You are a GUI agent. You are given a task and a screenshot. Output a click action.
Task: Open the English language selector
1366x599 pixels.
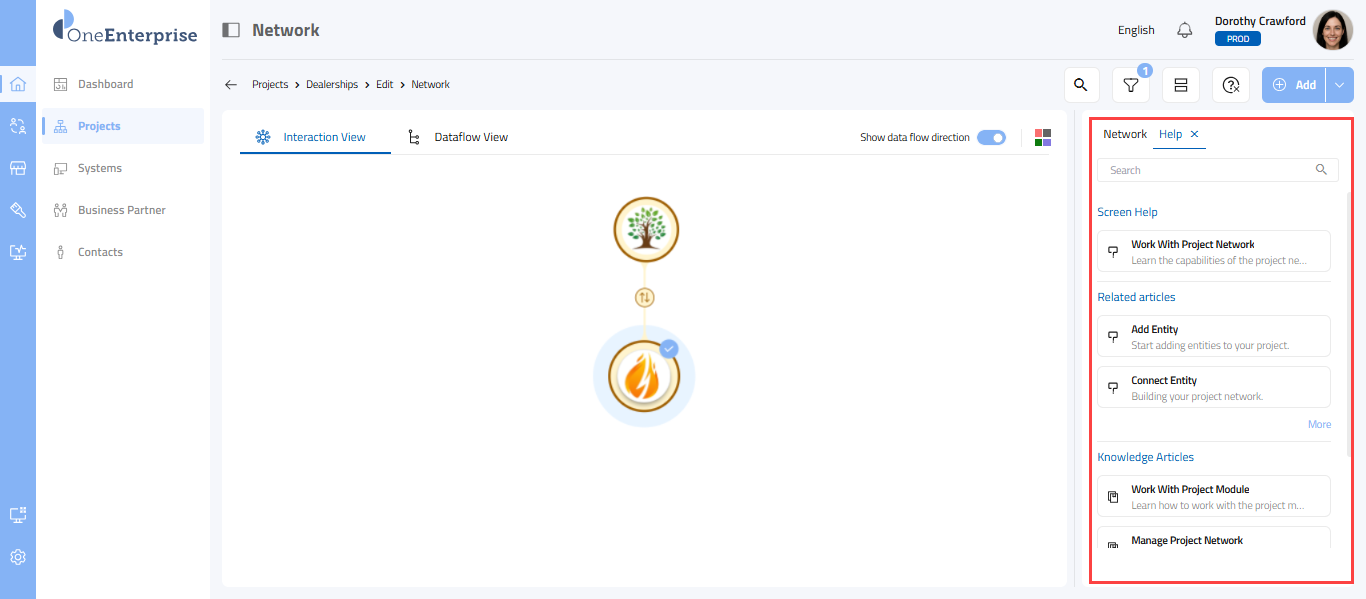[1136, 30]
